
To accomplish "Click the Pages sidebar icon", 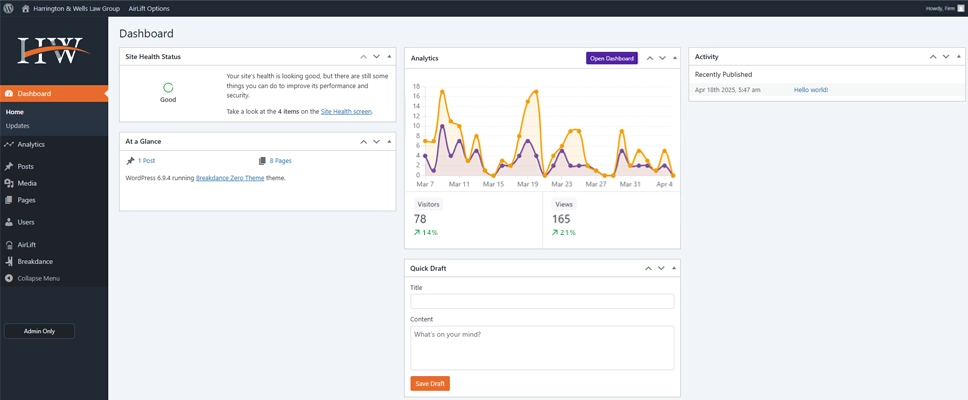I will 9,200.
